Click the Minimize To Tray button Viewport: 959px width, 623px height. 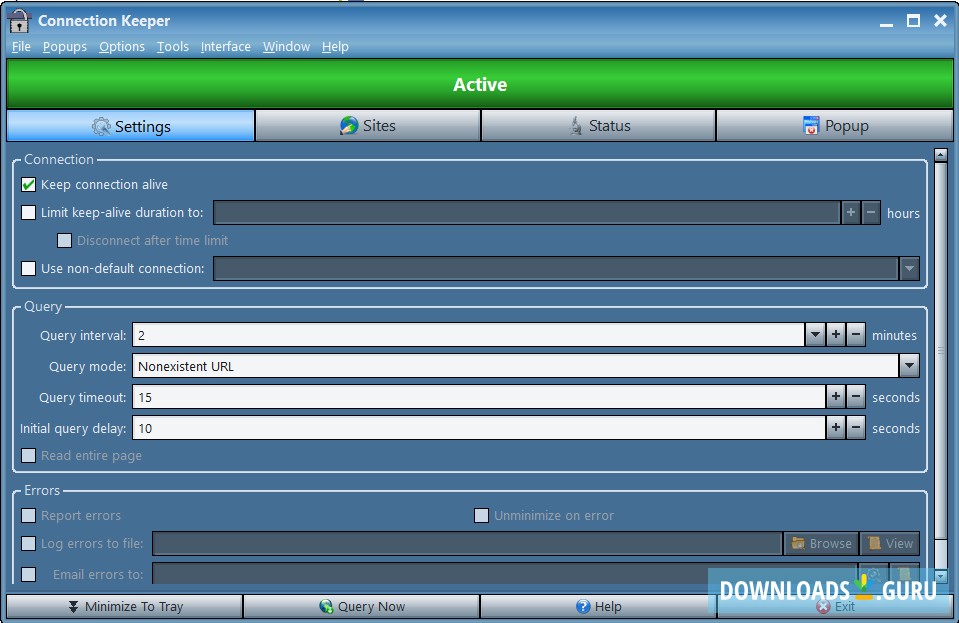pos(125,606)
